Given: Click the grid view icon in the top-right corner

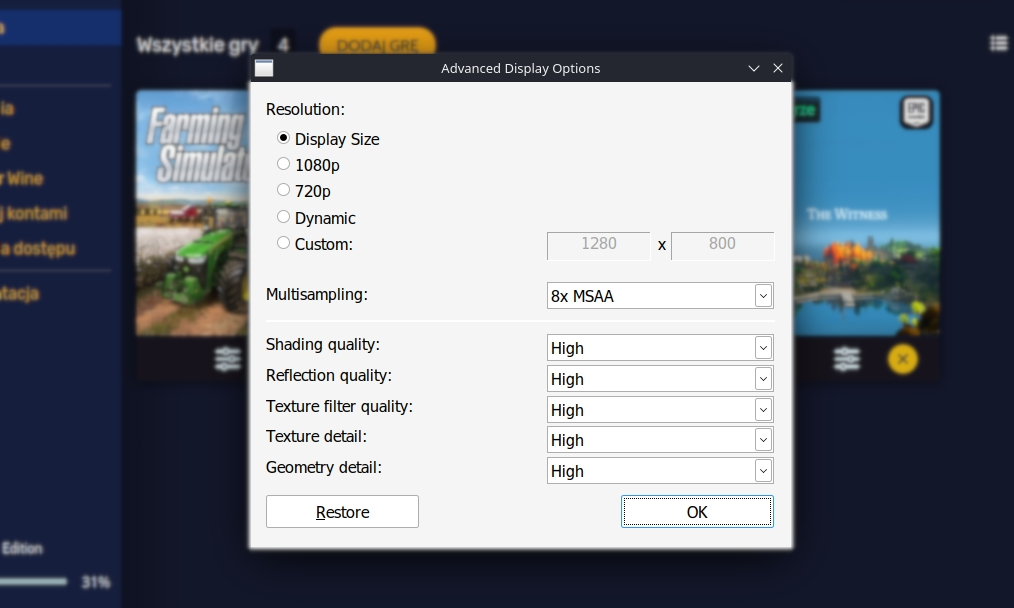Looking at the screenshot, I should coord(998,42).
